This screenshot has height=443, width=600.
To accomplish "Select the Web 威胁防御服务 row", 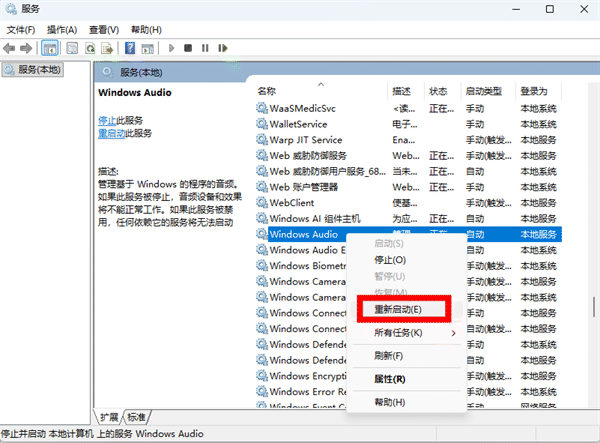I will [408, 155].
